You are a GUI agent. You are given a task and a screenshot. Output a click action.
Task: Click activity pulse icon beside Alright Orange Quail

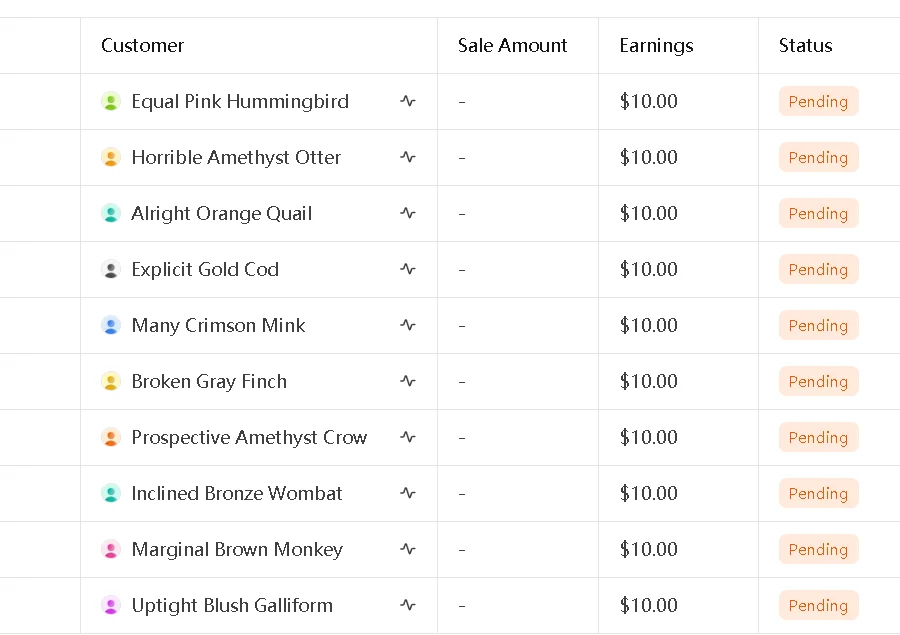(x=408, y=213)
